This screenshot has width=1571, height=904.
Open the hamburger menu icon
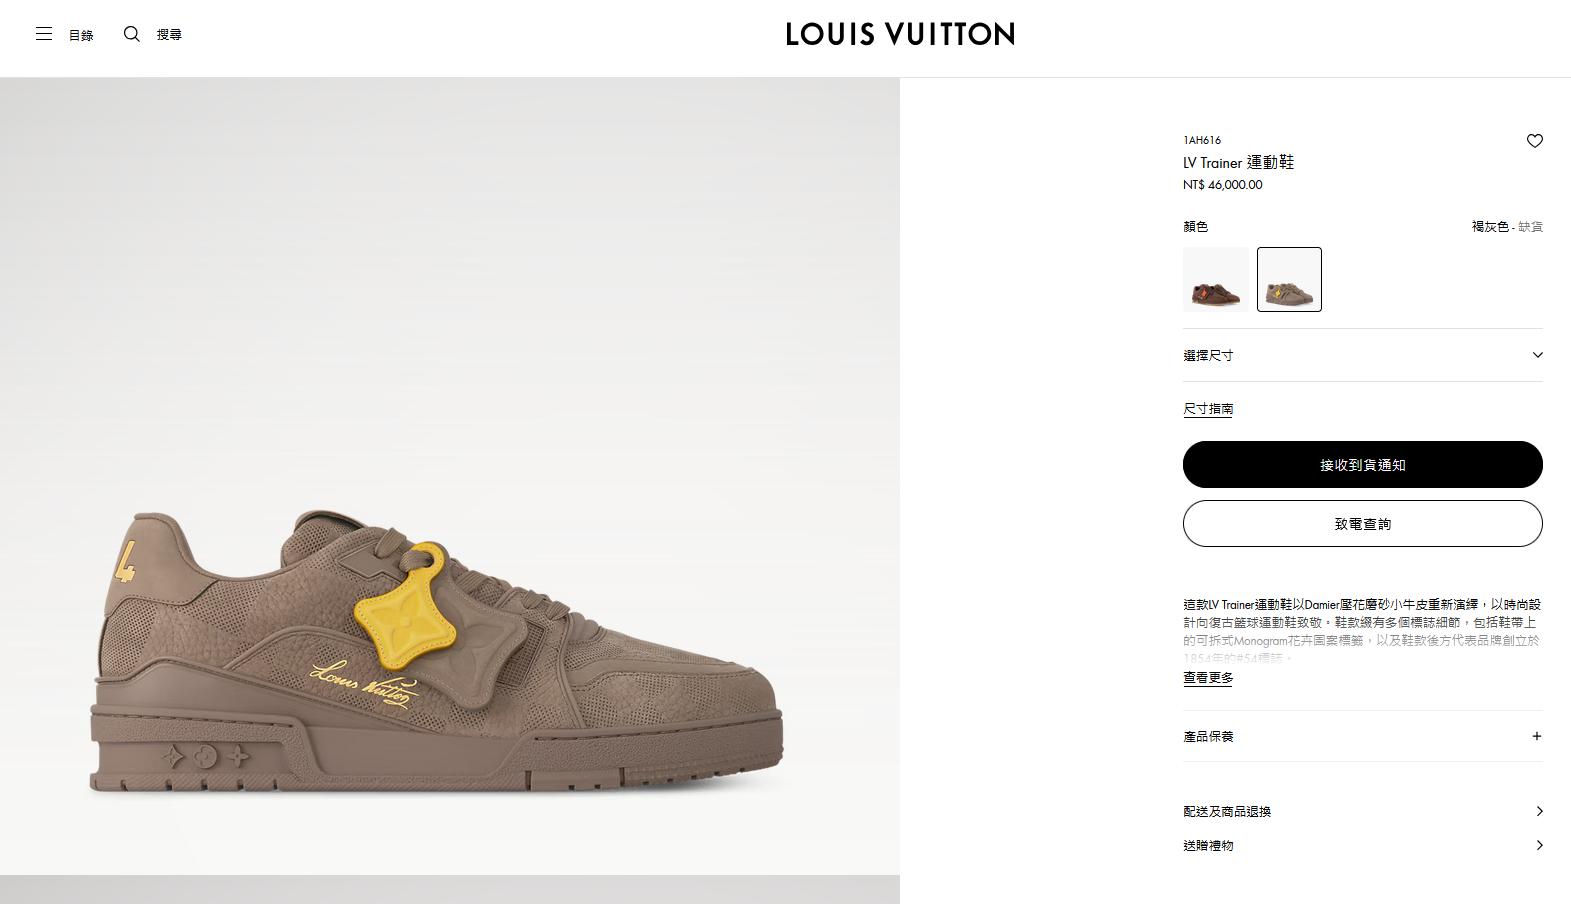pyautogui.click(x=44, y=34)
